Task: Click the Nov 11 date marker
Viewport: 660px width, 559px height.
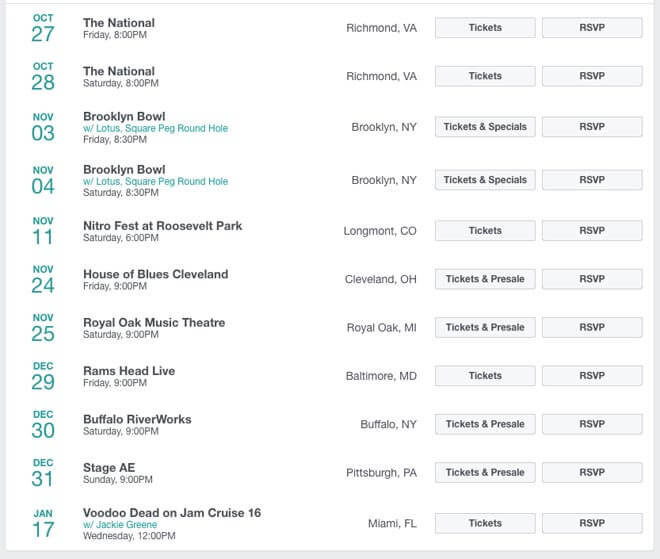Action: click(43, 231)
